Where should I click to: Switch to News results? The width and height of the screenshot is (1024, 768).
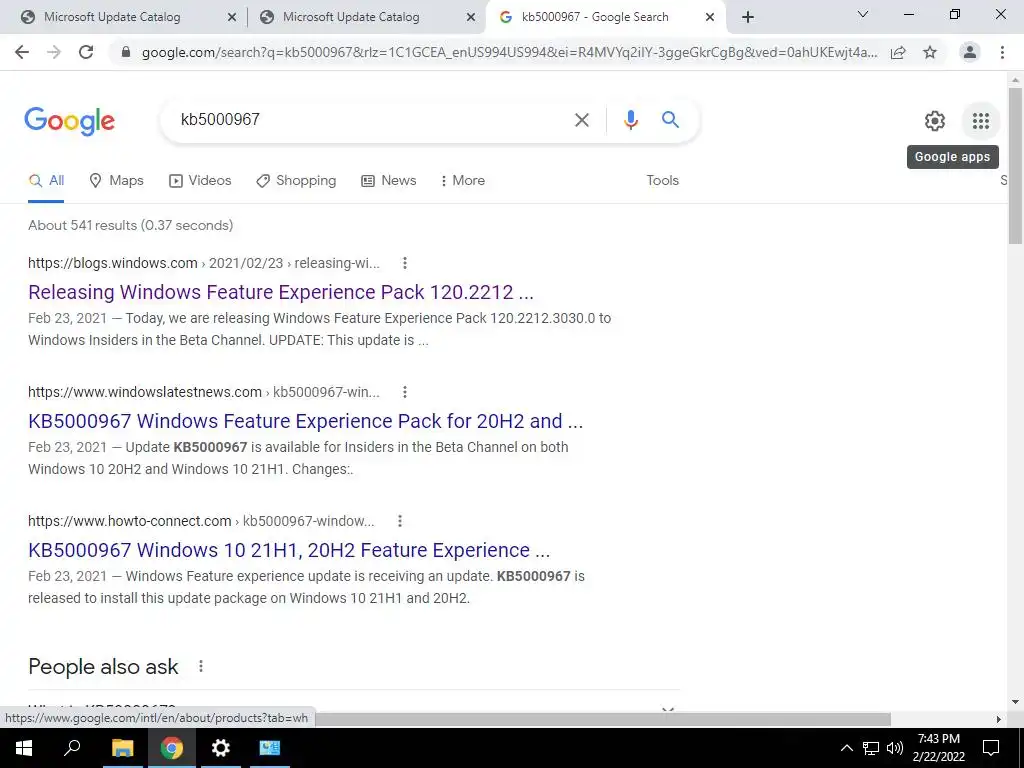(389, 181)
